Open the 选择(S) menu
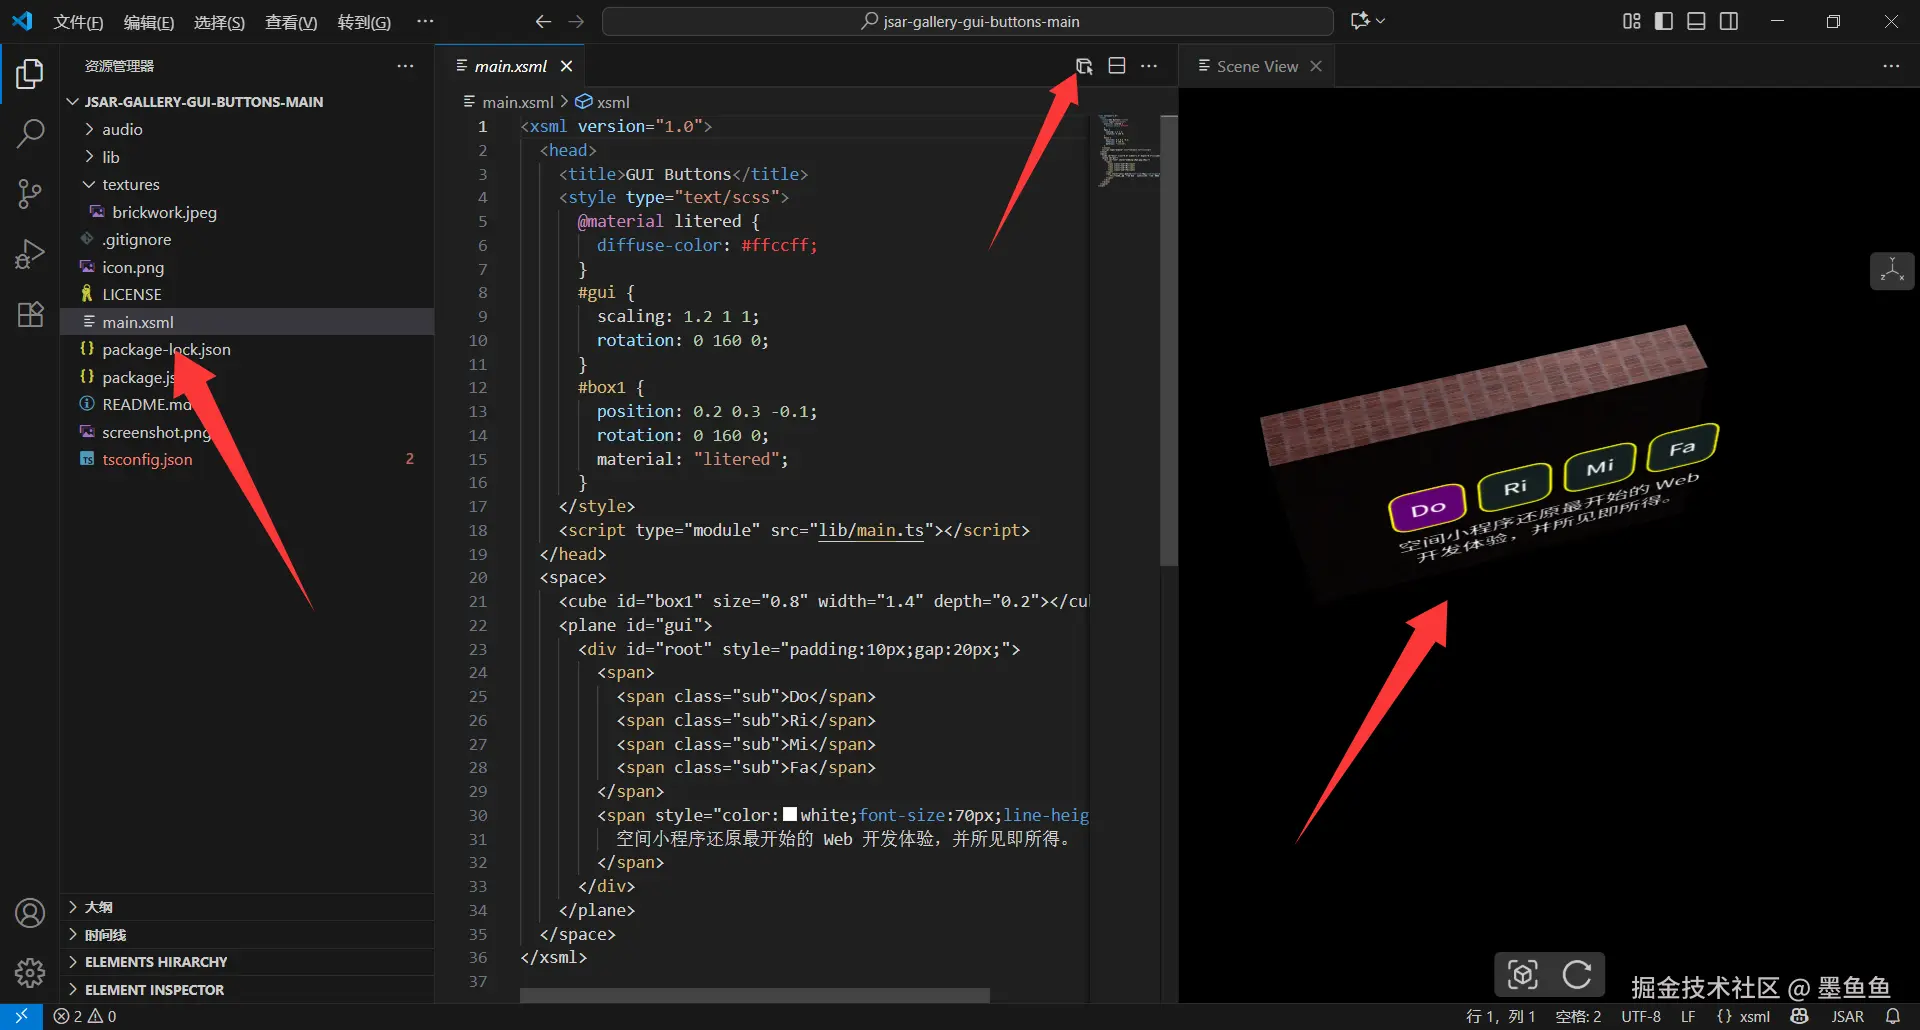Screen dimensions: 1920x1030 tap(219, 22)
